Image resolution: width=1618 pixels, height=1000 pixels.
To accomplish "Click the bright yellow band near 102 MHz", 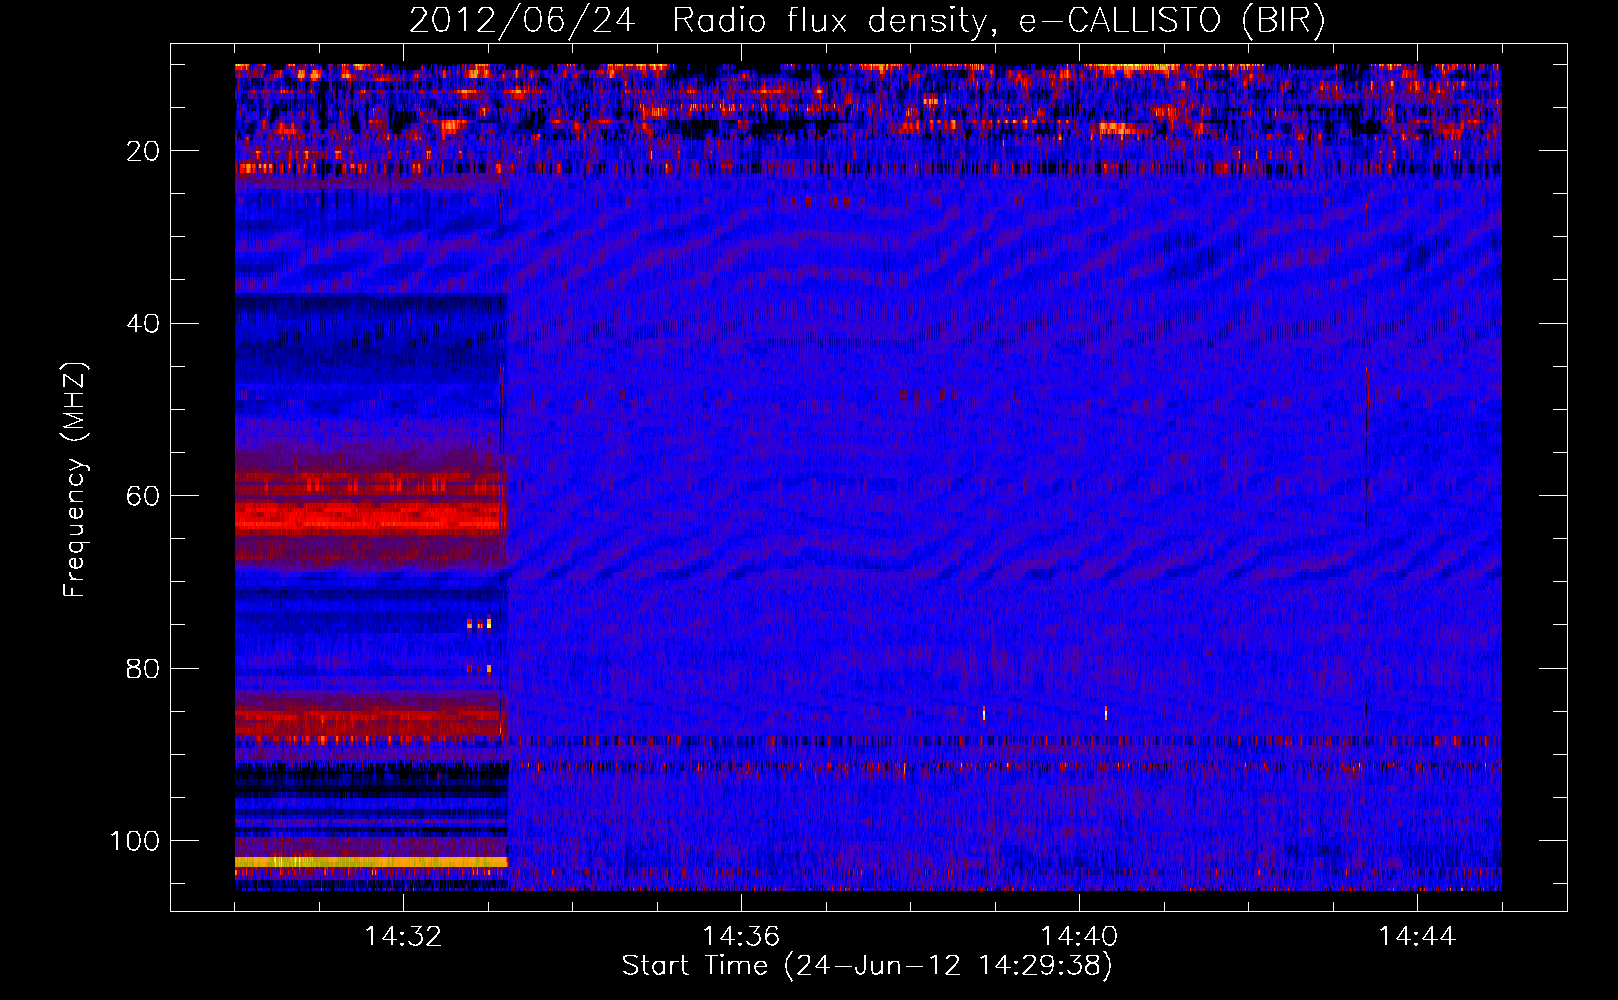I will pos(371,862).
